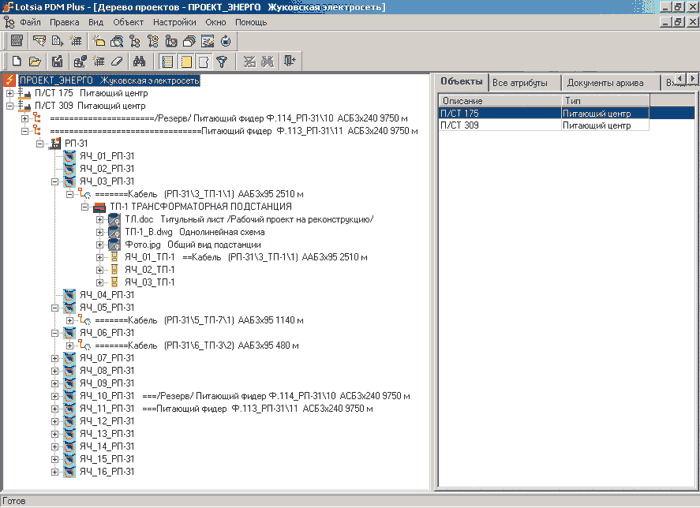The image size is (700, 508).
Task: Collapse the ТП-1 ТРАНСФОРМАТОРНАЯ ПОДСТАНЦИЯ node
Action: click(x=86, y=206)
